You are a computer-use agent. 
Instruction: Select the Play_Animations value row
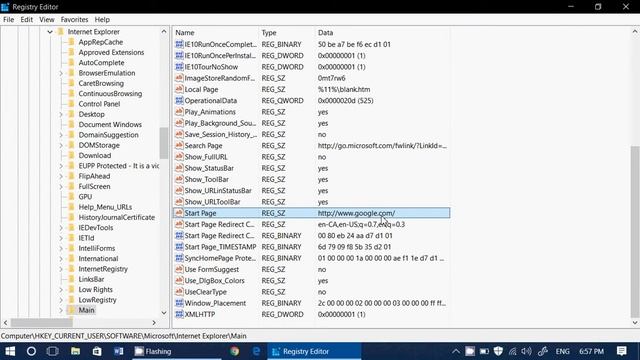click(x=311, y=112)
